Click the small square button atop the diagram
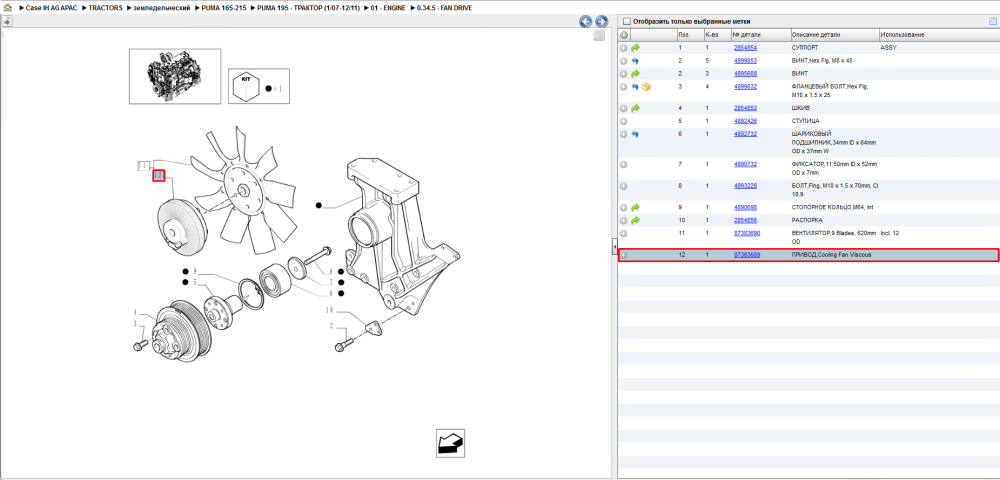The height and width of the screenshot is (480, 1000). 599,36
